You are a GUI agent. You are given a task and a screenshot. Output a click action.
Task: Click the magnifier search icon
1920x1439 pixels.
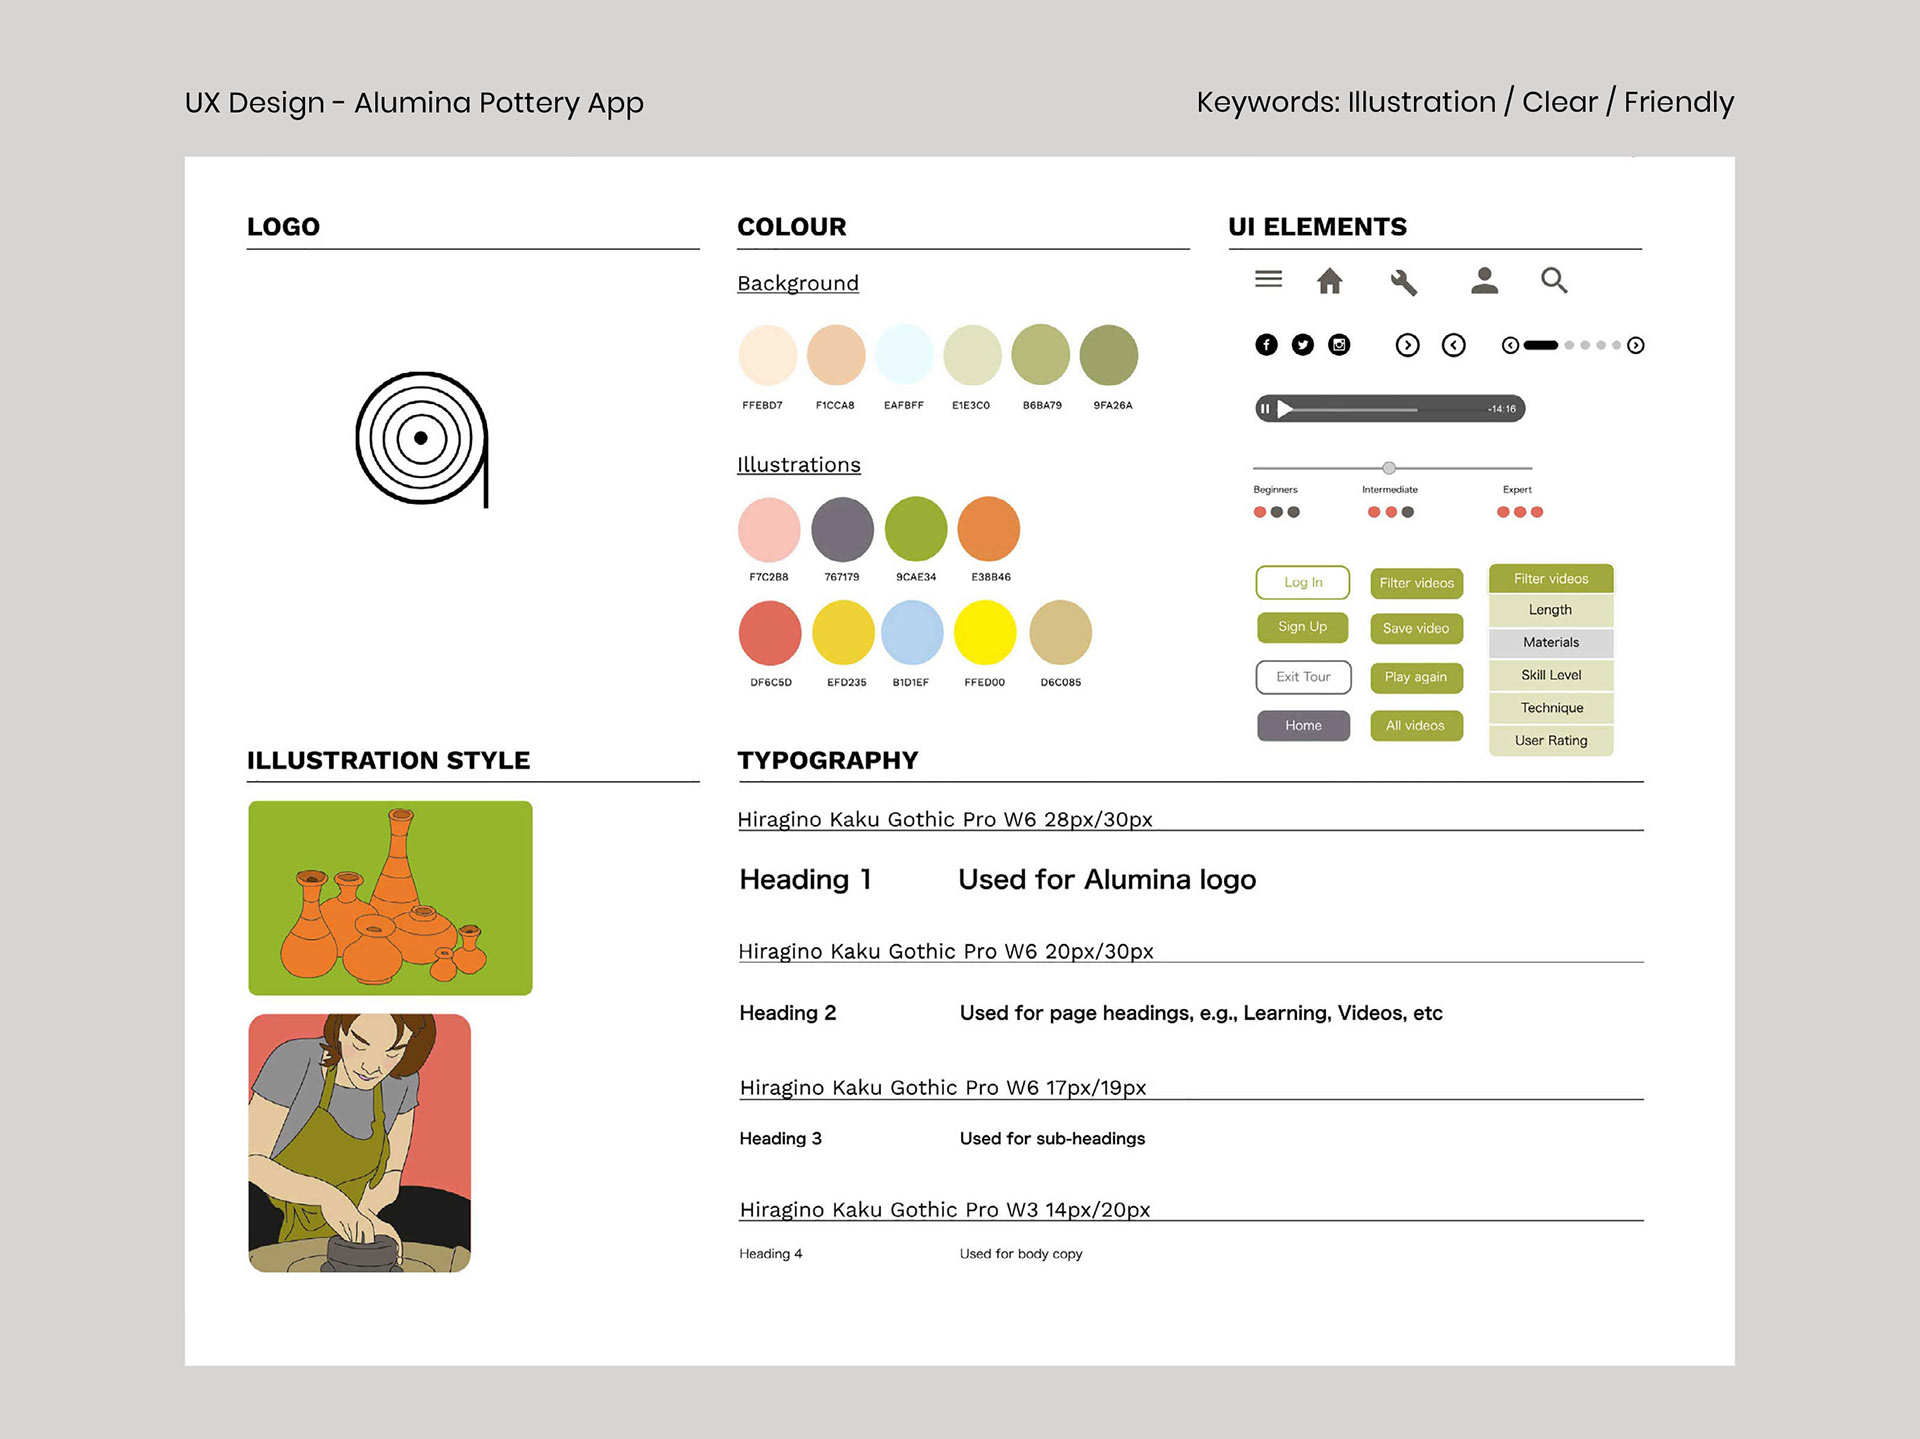(x=1554, y=281)
